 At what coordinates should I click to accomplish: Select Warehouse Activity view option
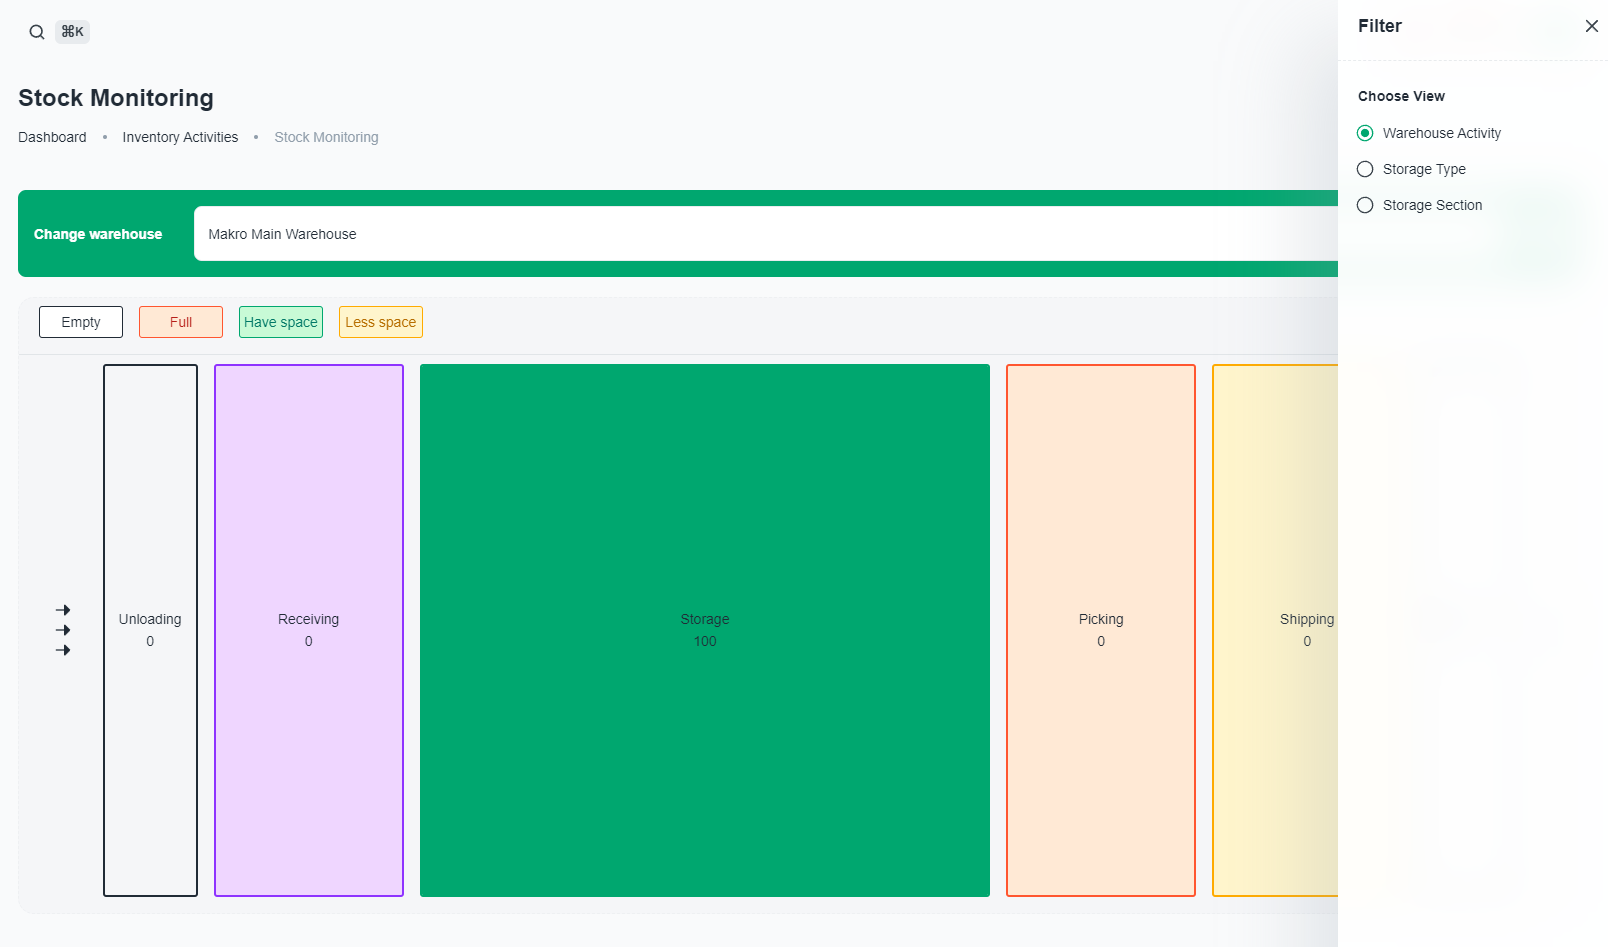pos(1365,133)
